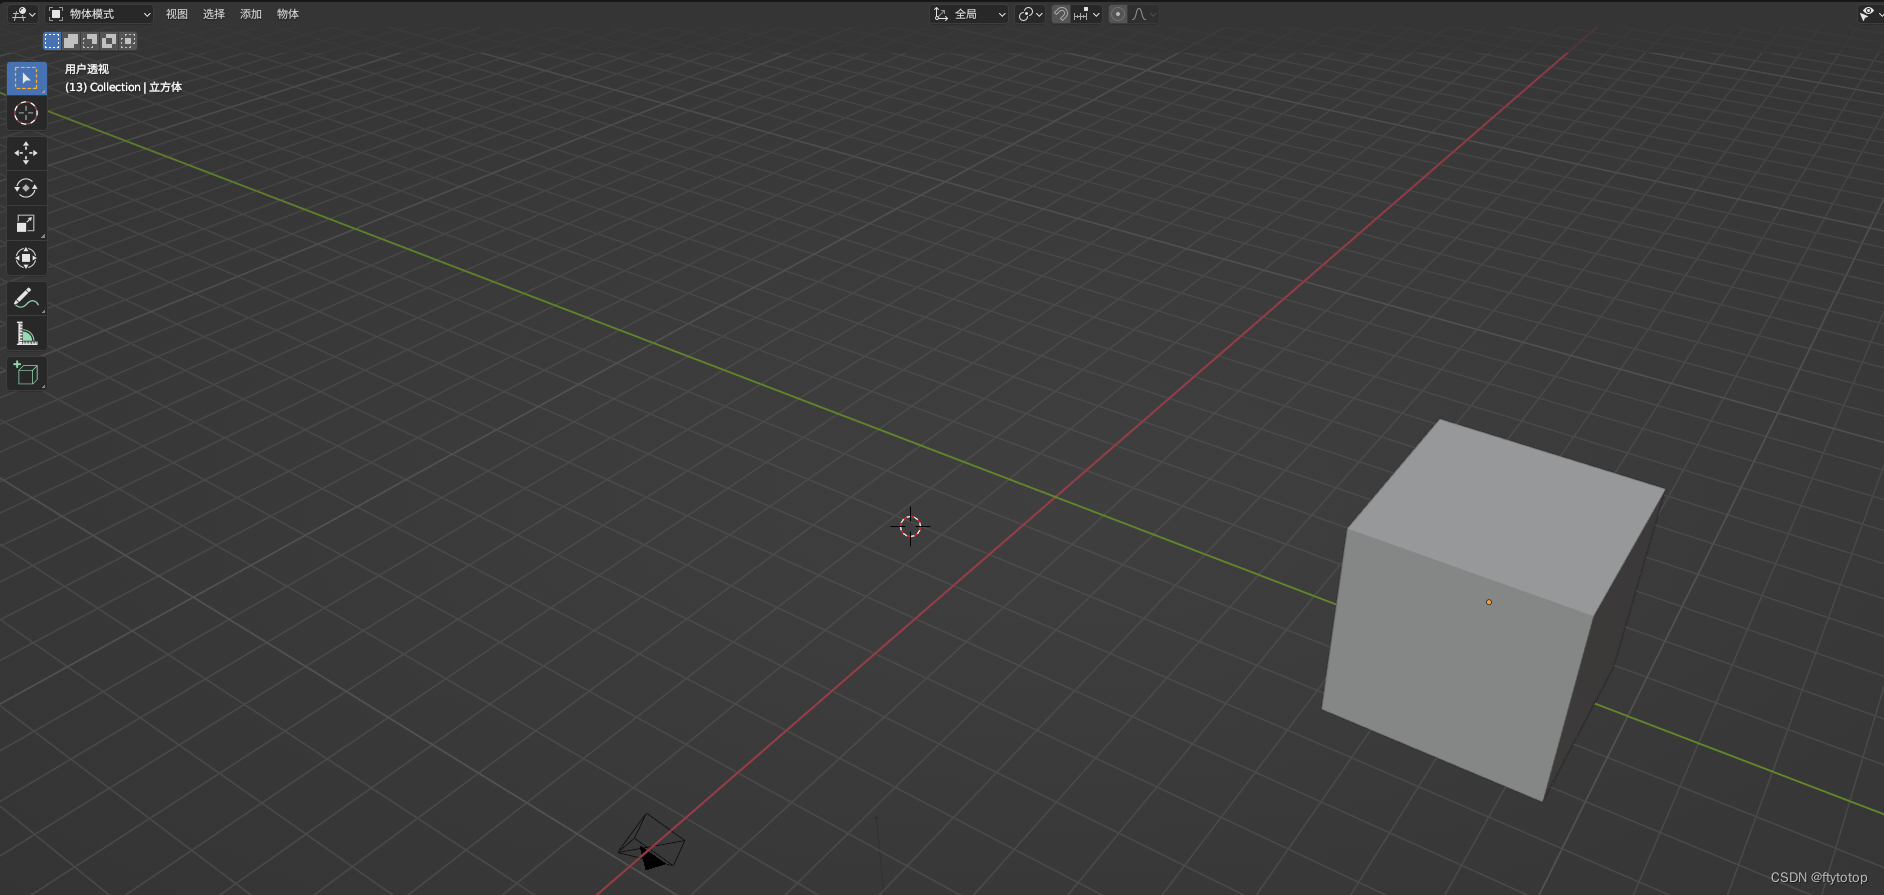Open the proportional falloff dropdown

pos(1144,14)
